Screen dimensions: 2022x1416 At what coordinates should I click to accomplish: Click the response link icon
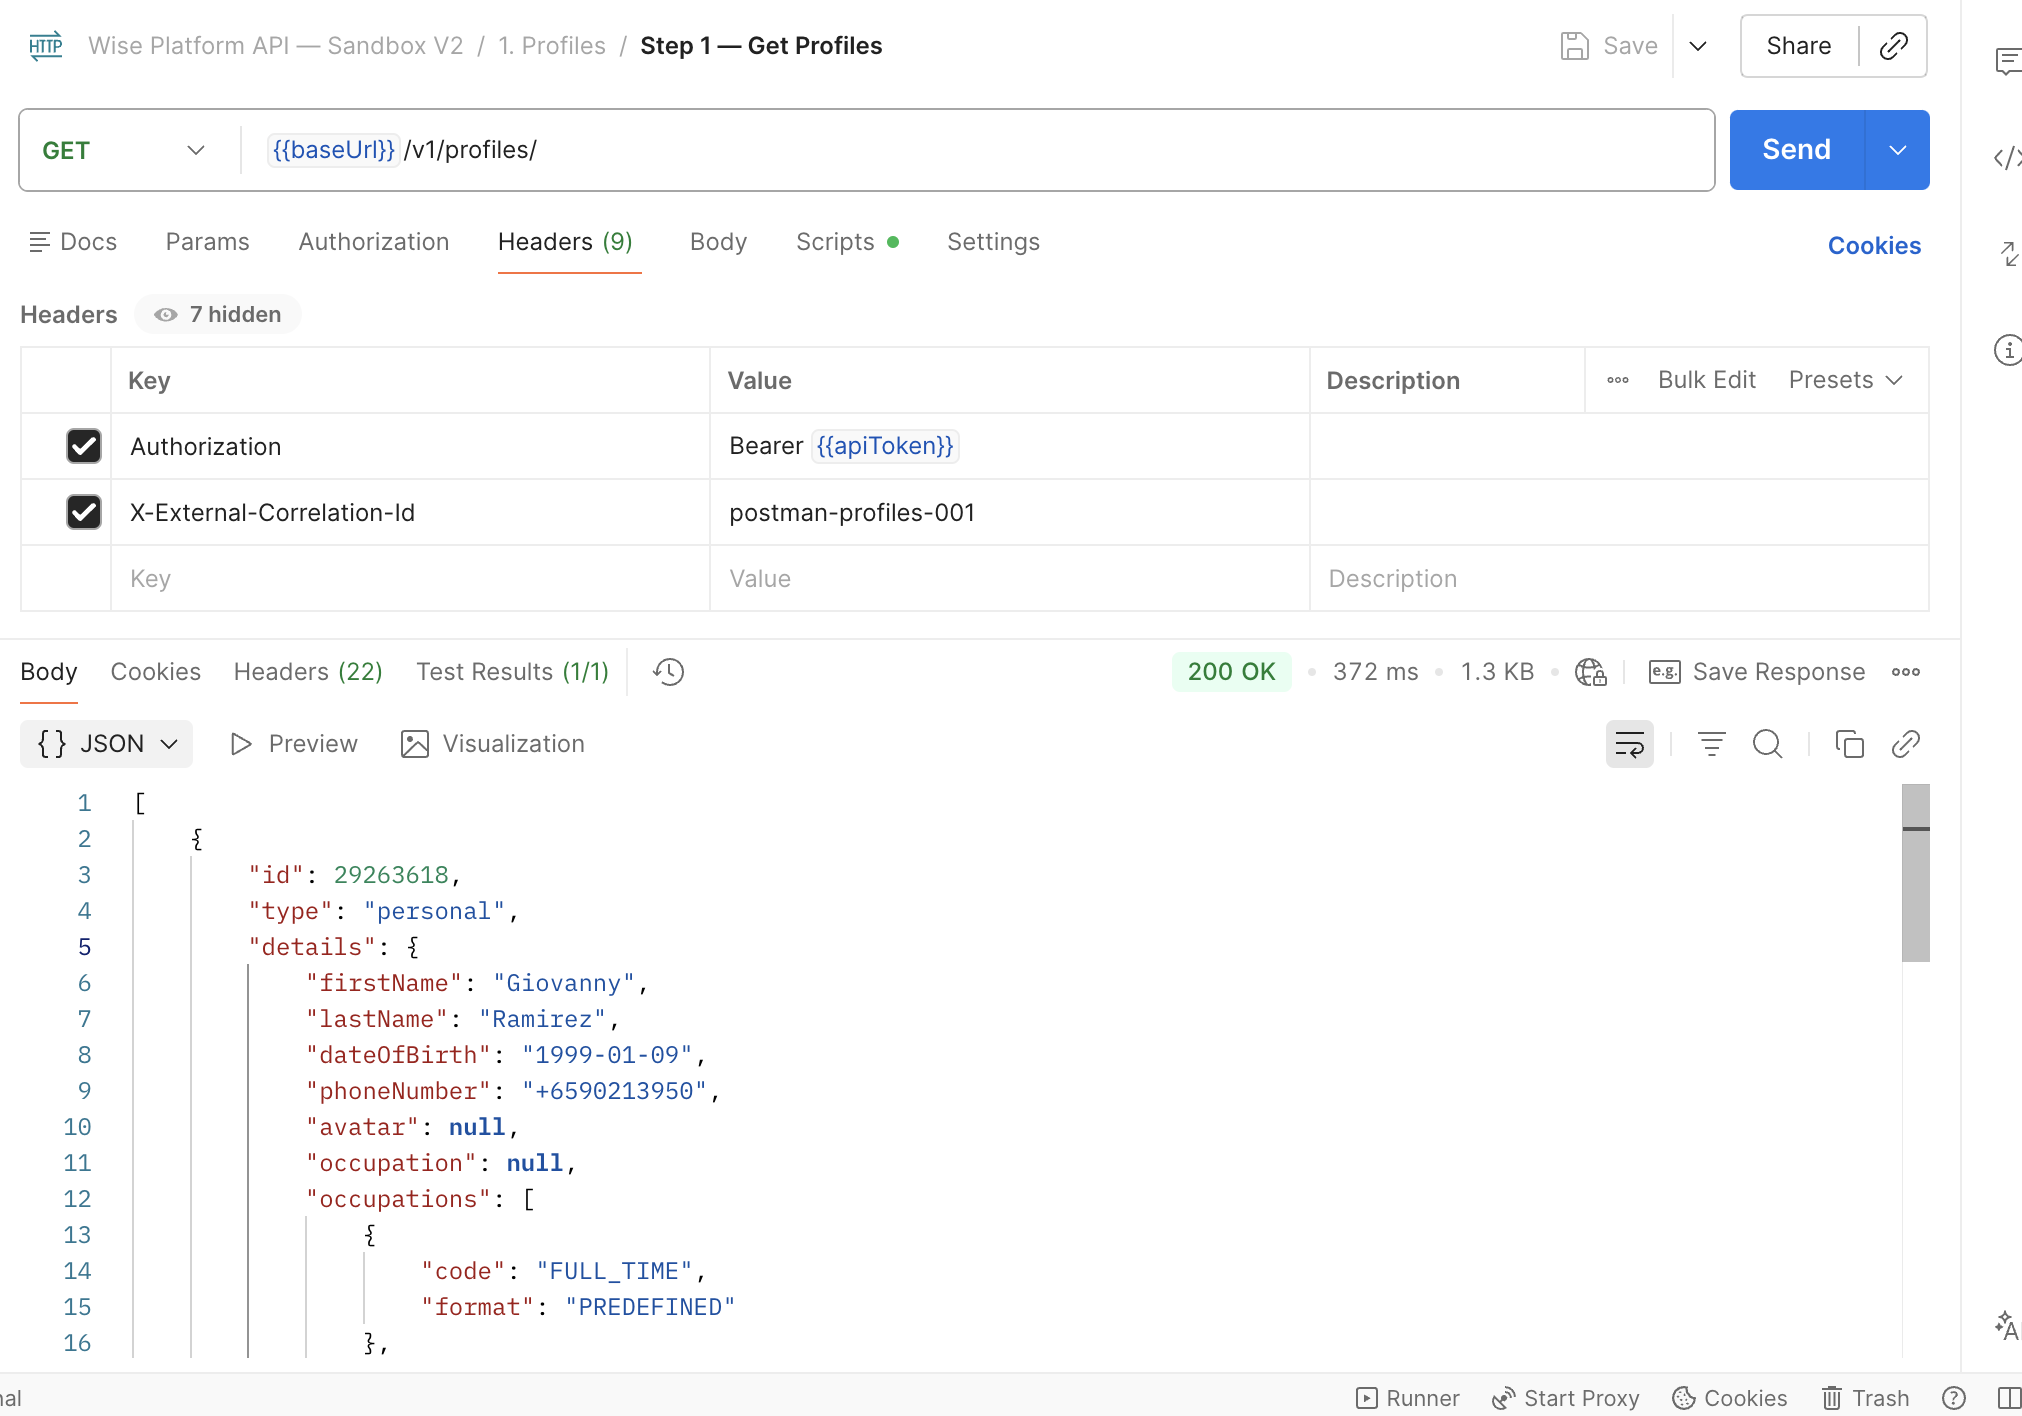point(1906,744)
